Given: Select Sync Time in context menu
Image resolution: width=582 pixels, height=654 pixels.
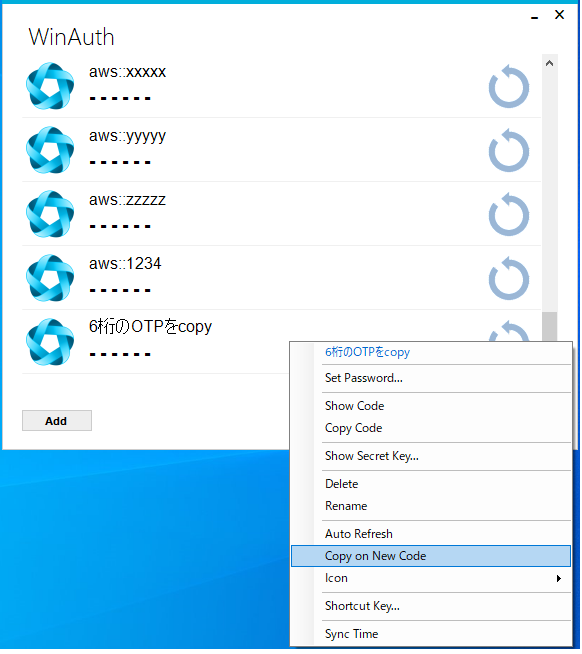Looking at the screenshot, I should pos(431,635).
